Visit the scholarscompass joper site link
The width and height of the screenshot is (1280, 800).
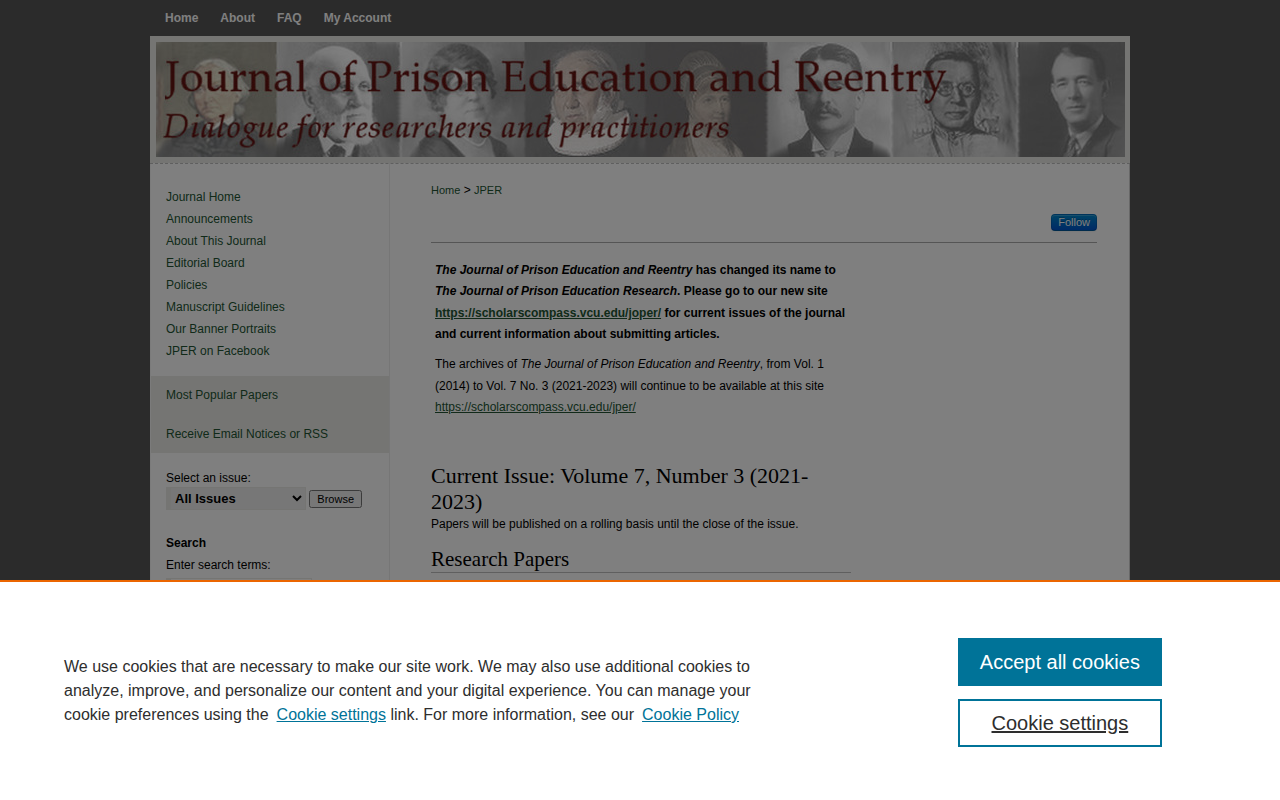pyautogui.click(x=548, y=313)
